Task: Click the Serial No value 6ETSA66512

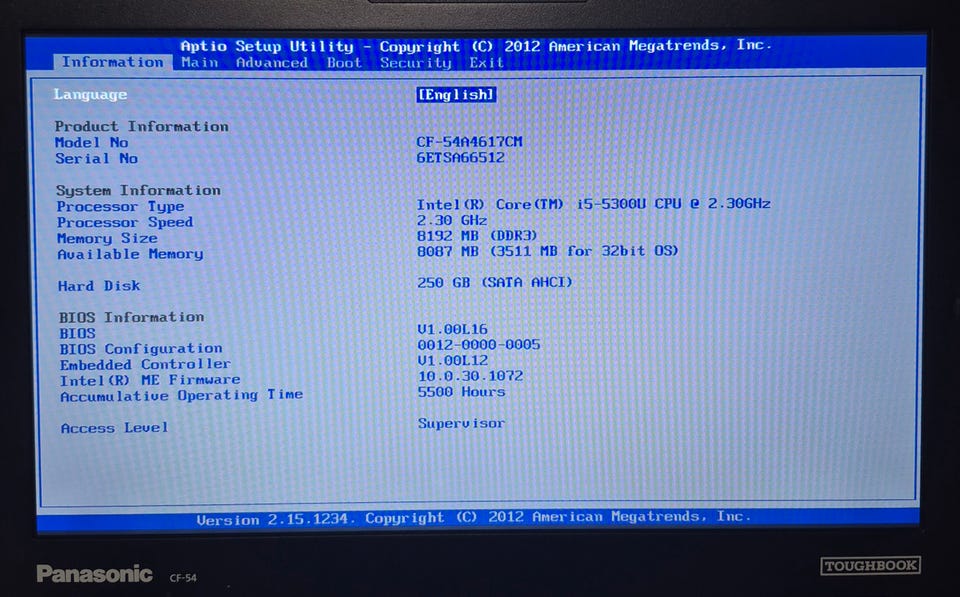Action: pyautogui.click(x=460, y=157)
